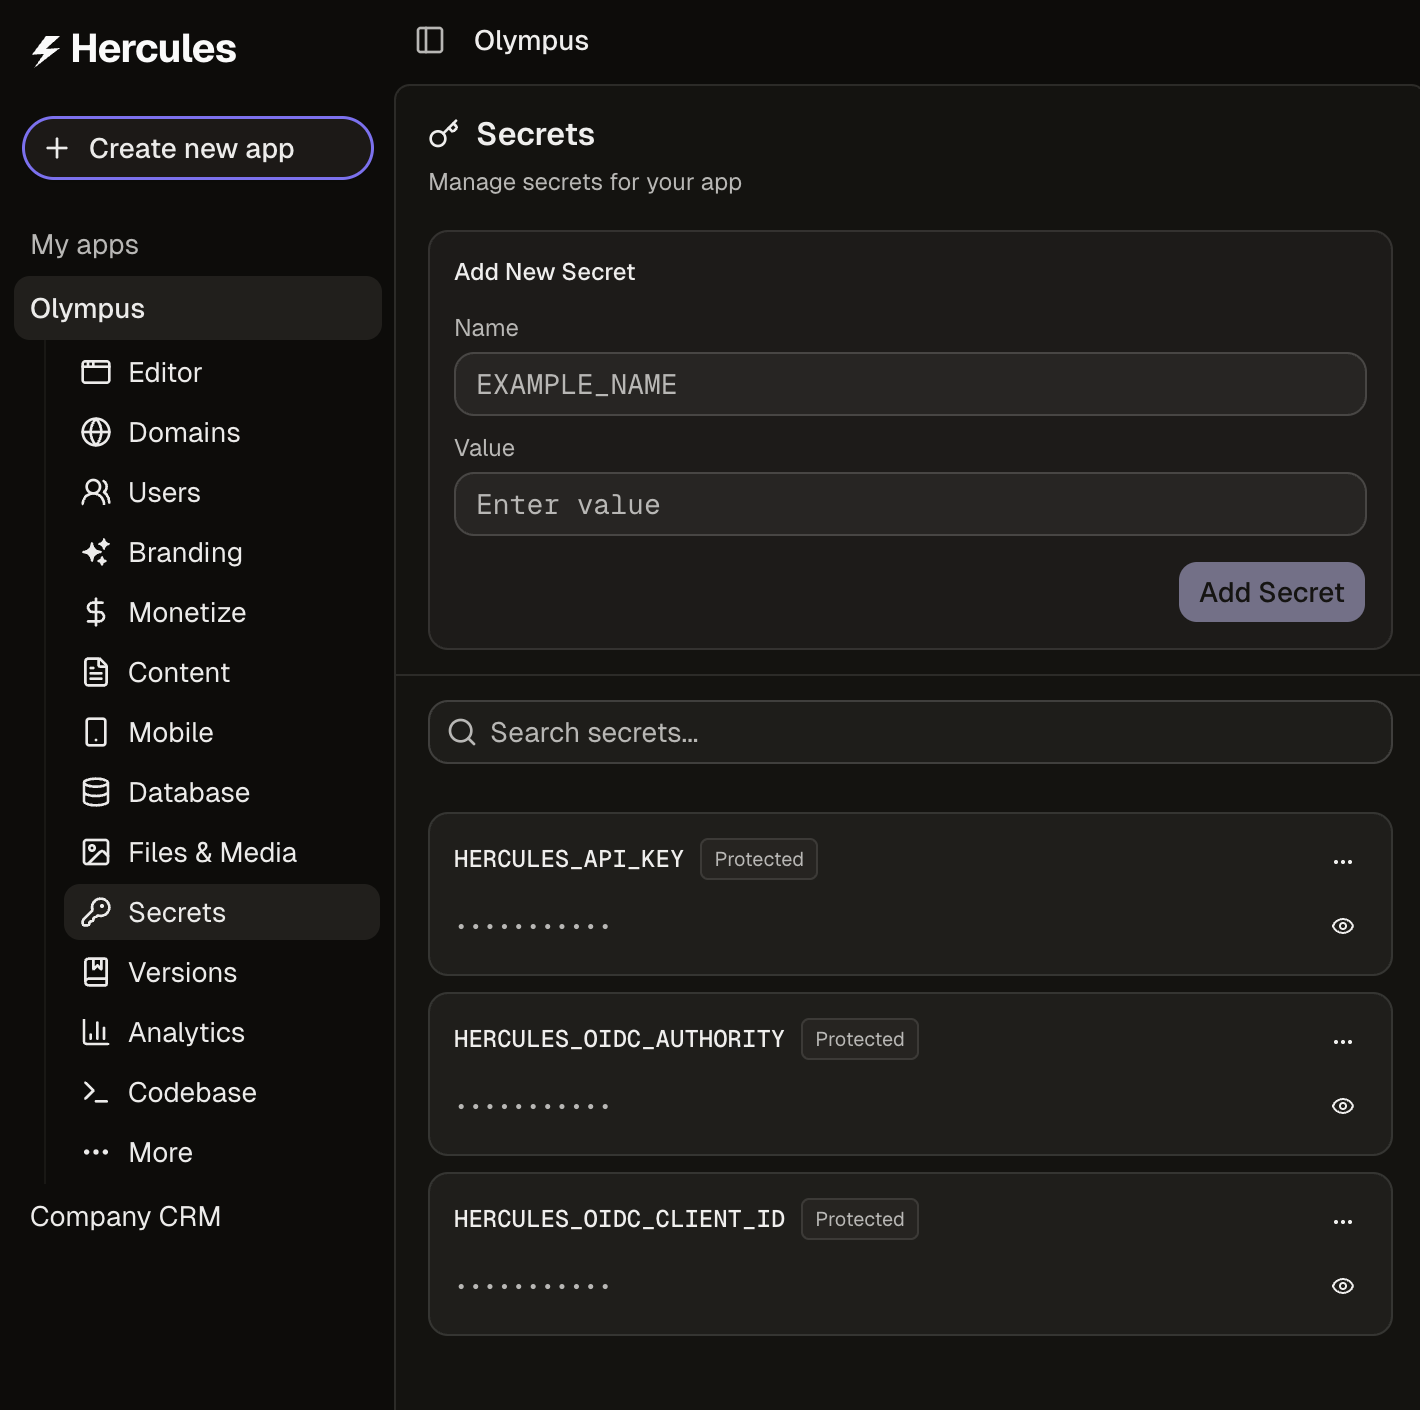
Task: Reveal the HERCULES_API_KEY value with eye icon
Action: coord(1343,926)
